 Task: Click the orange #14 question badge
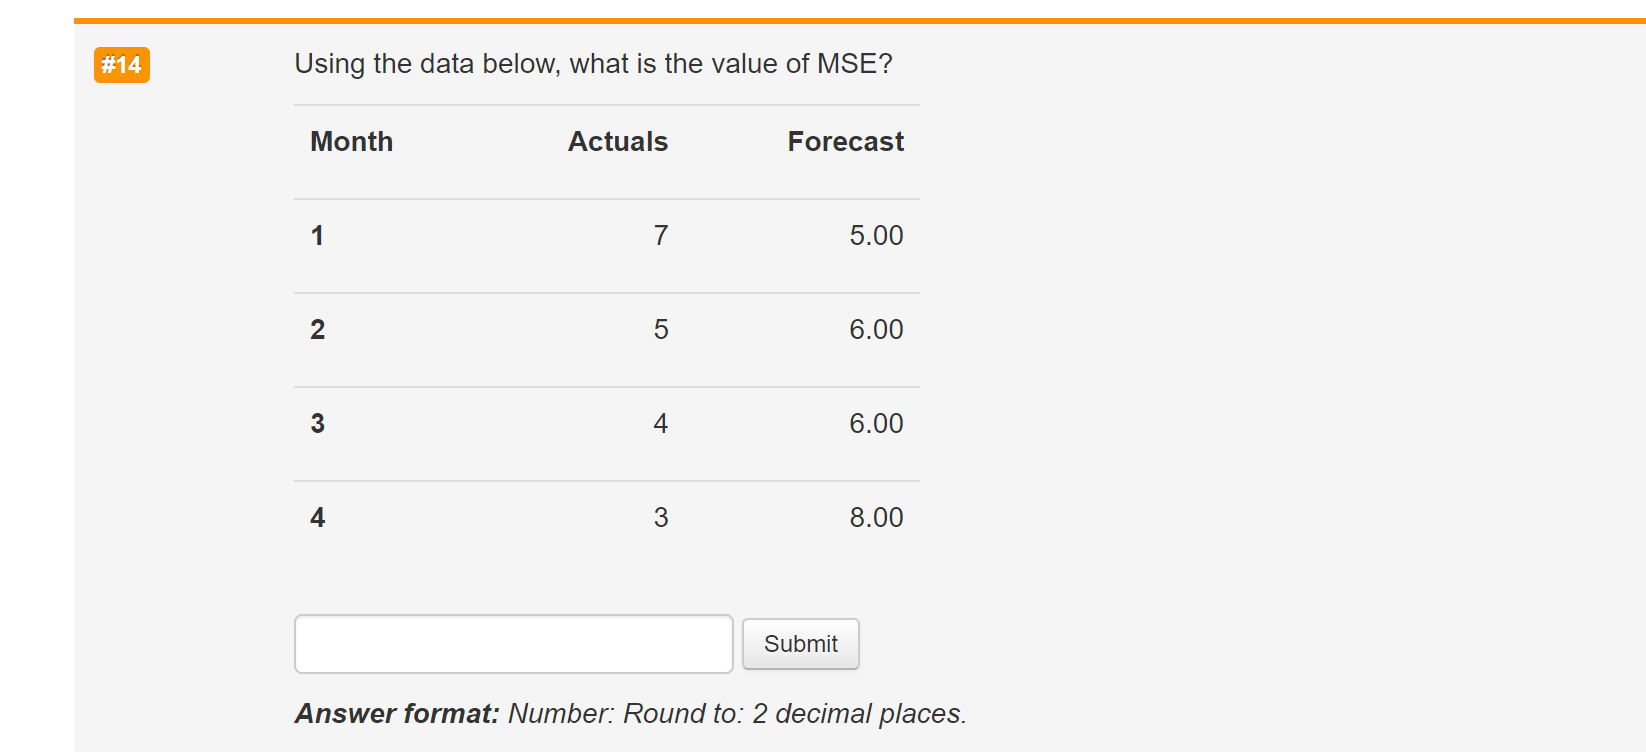120,66
